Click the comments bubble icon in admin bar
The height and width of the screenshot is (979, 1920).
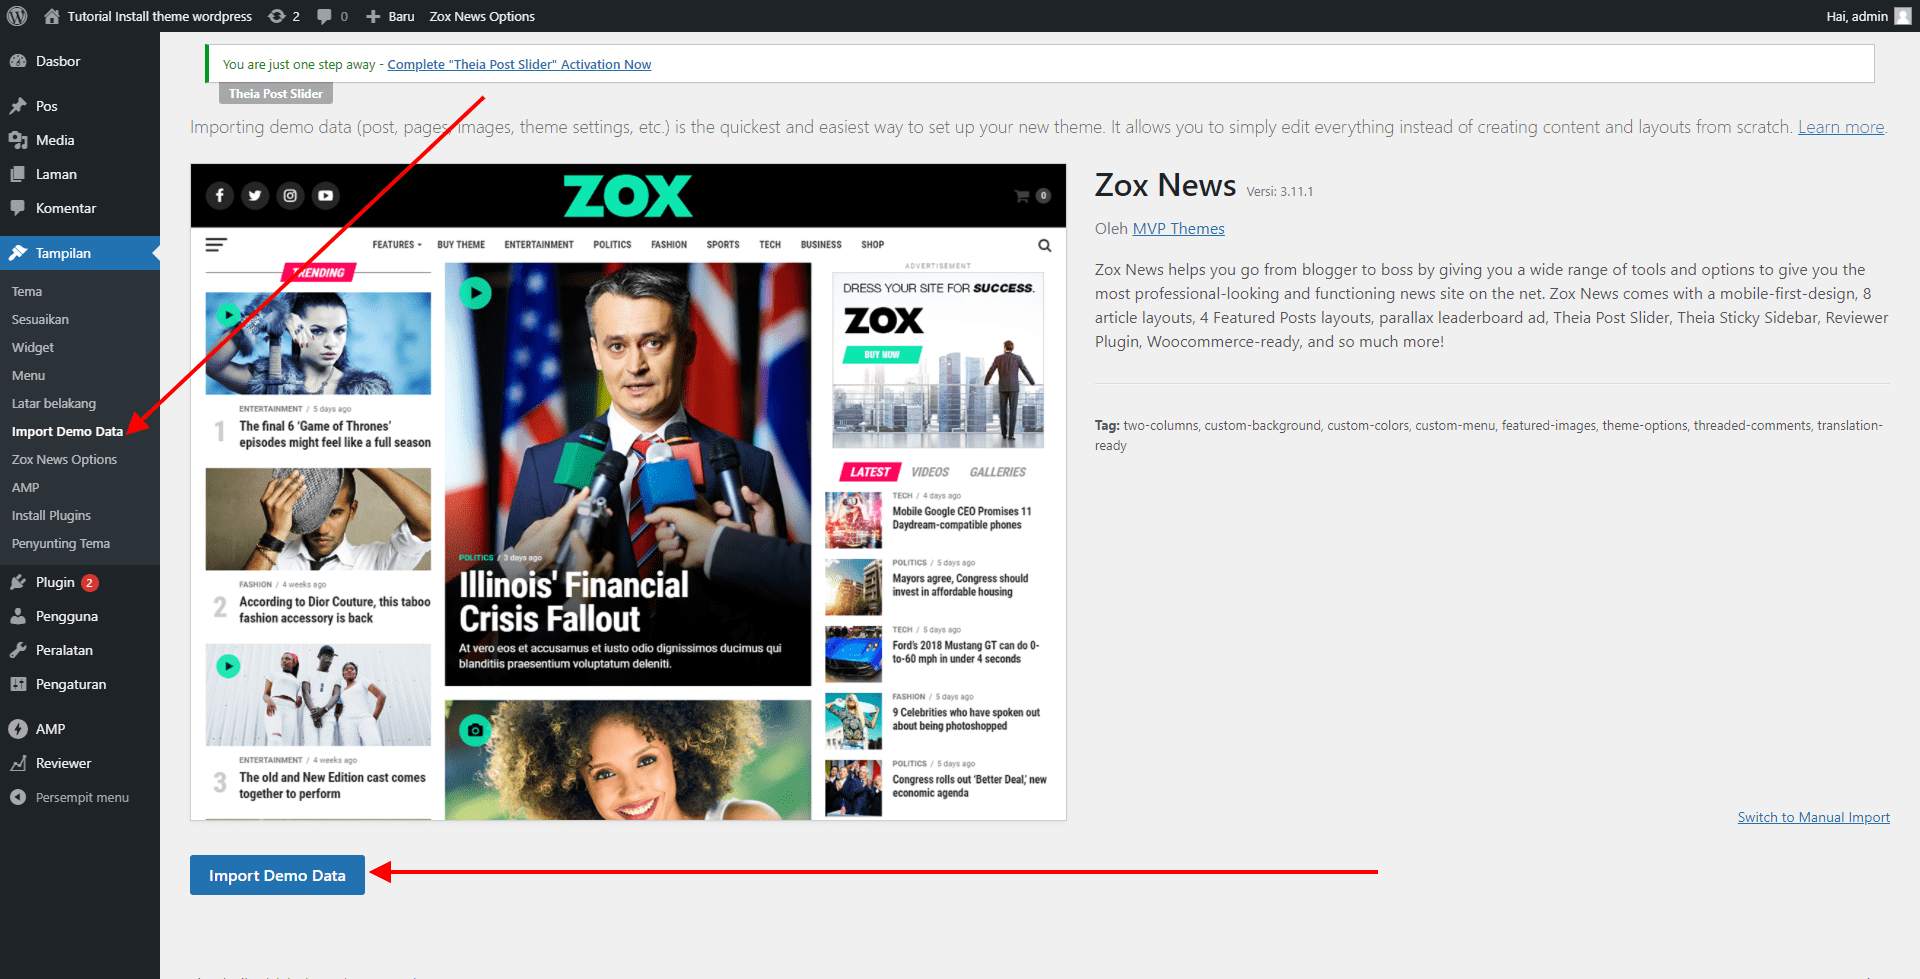pos(332,16)
